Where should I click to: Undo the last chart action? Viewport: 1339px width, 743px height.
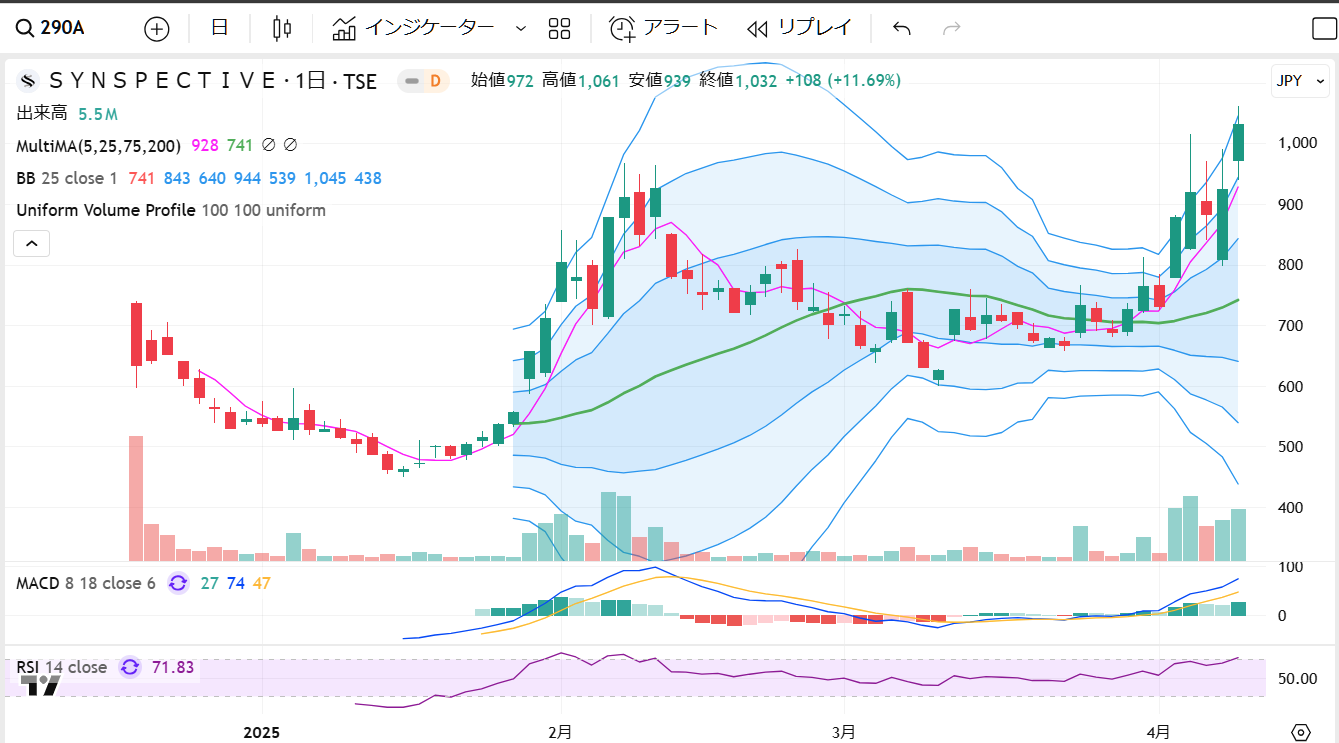(902, 28)
